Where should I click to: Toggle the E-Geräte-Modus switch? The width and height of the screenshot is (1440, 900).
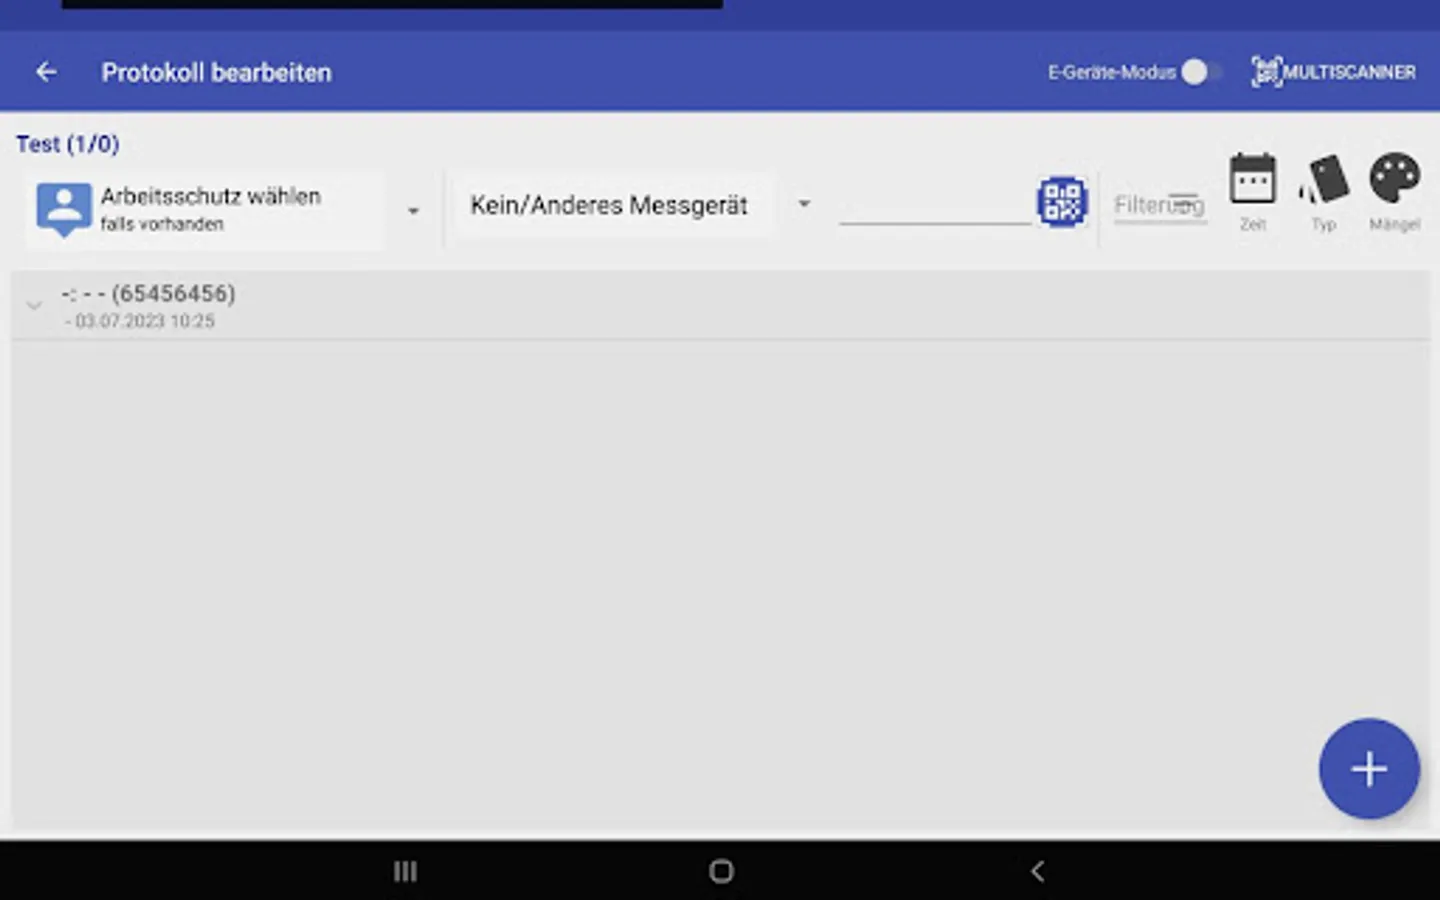click(1200, 72)
